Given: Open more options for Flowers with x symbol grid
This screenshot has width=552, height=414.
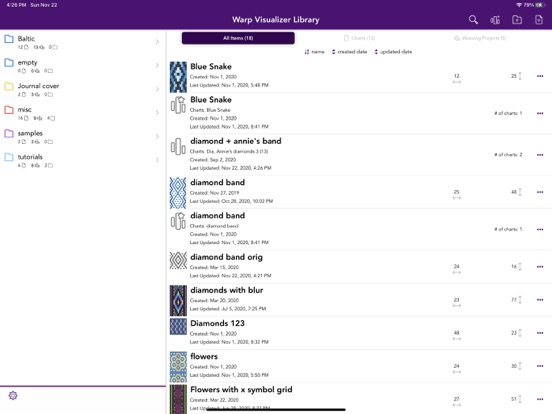Looking at the screenshot, I should (540, 399).
